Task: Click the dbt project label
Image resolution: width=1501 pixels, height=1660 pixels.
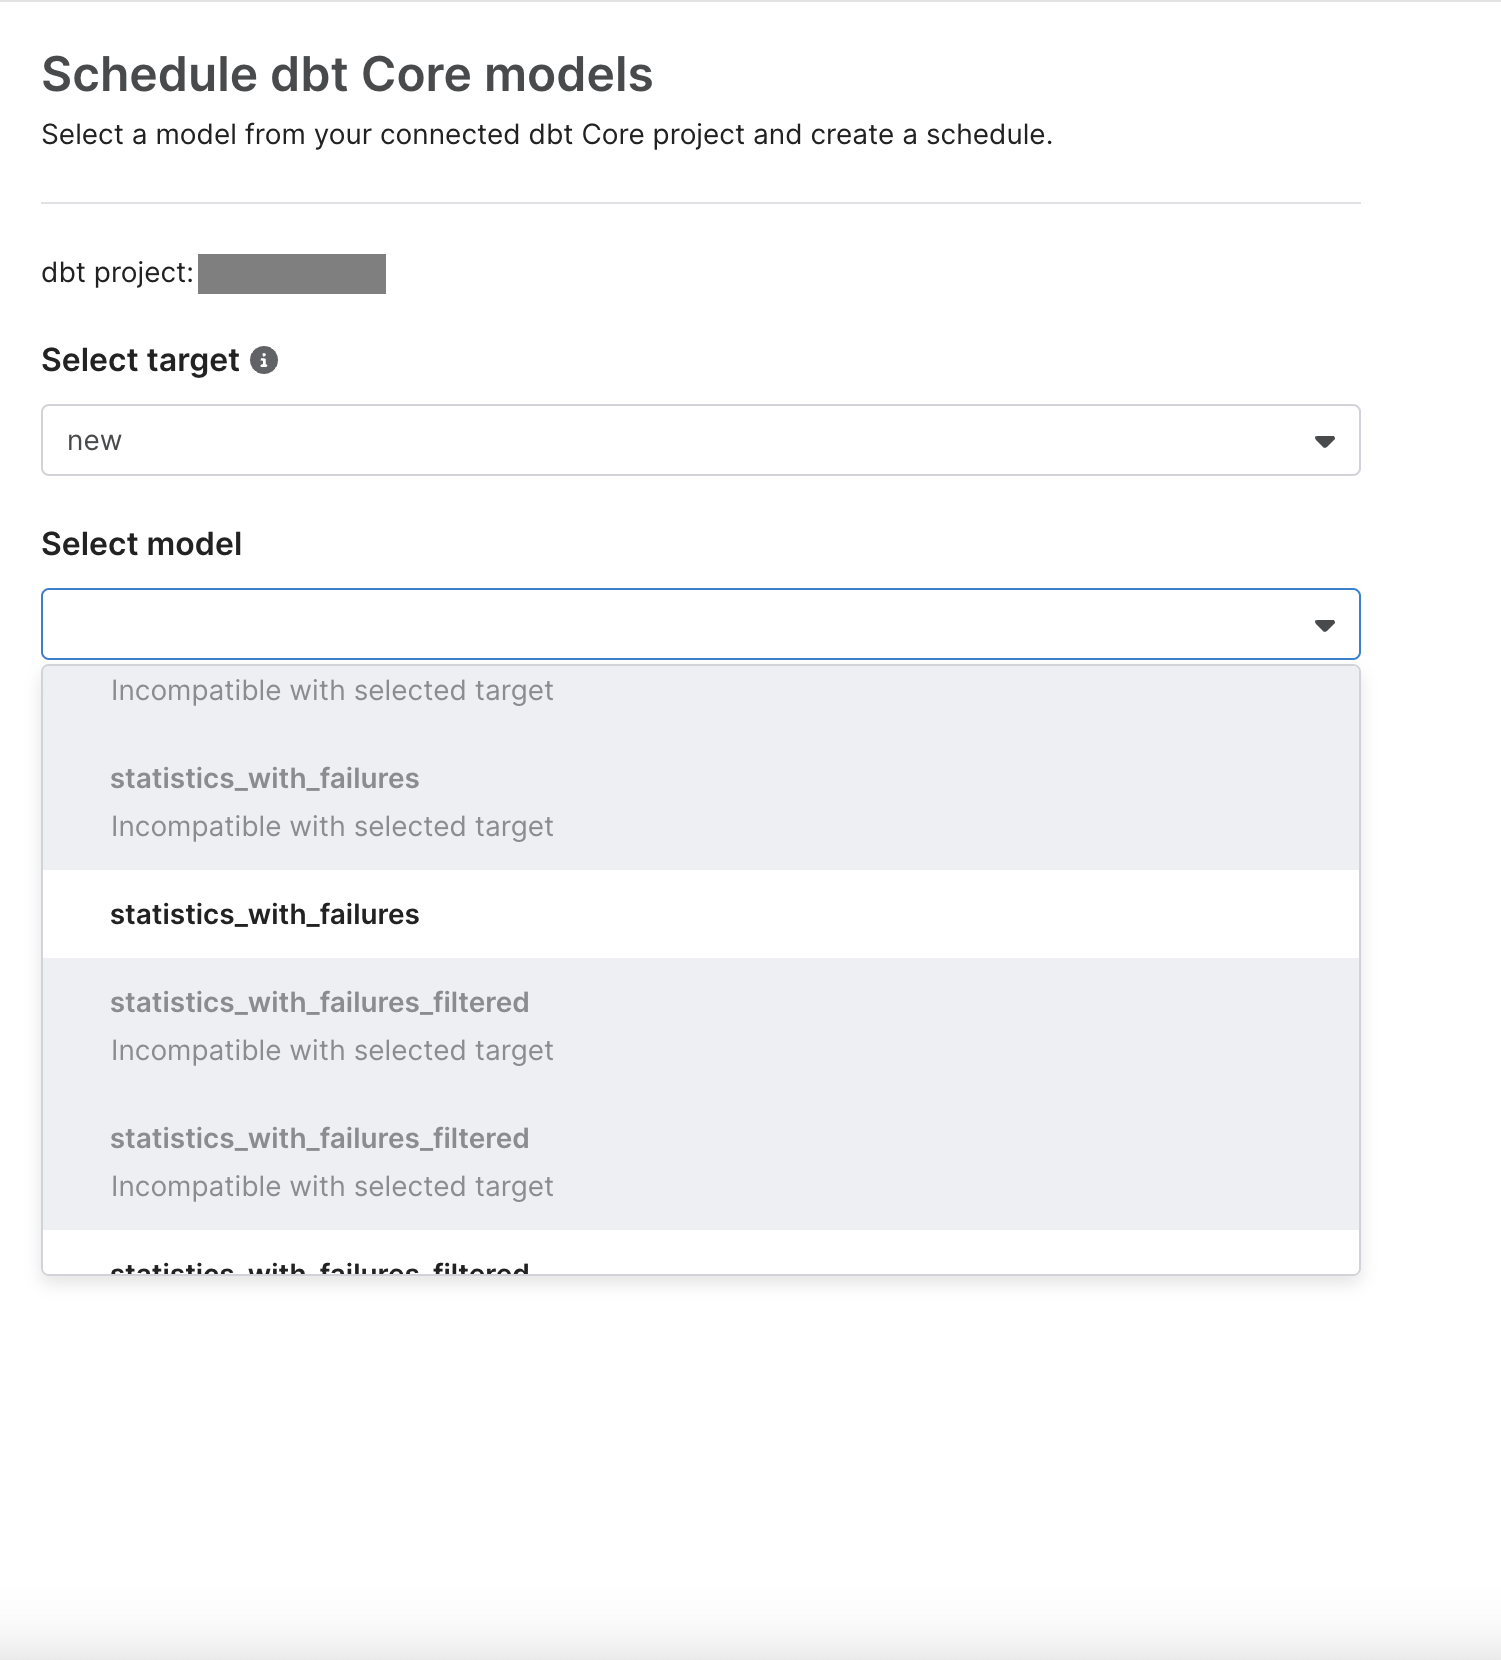Action: (117, 273)
